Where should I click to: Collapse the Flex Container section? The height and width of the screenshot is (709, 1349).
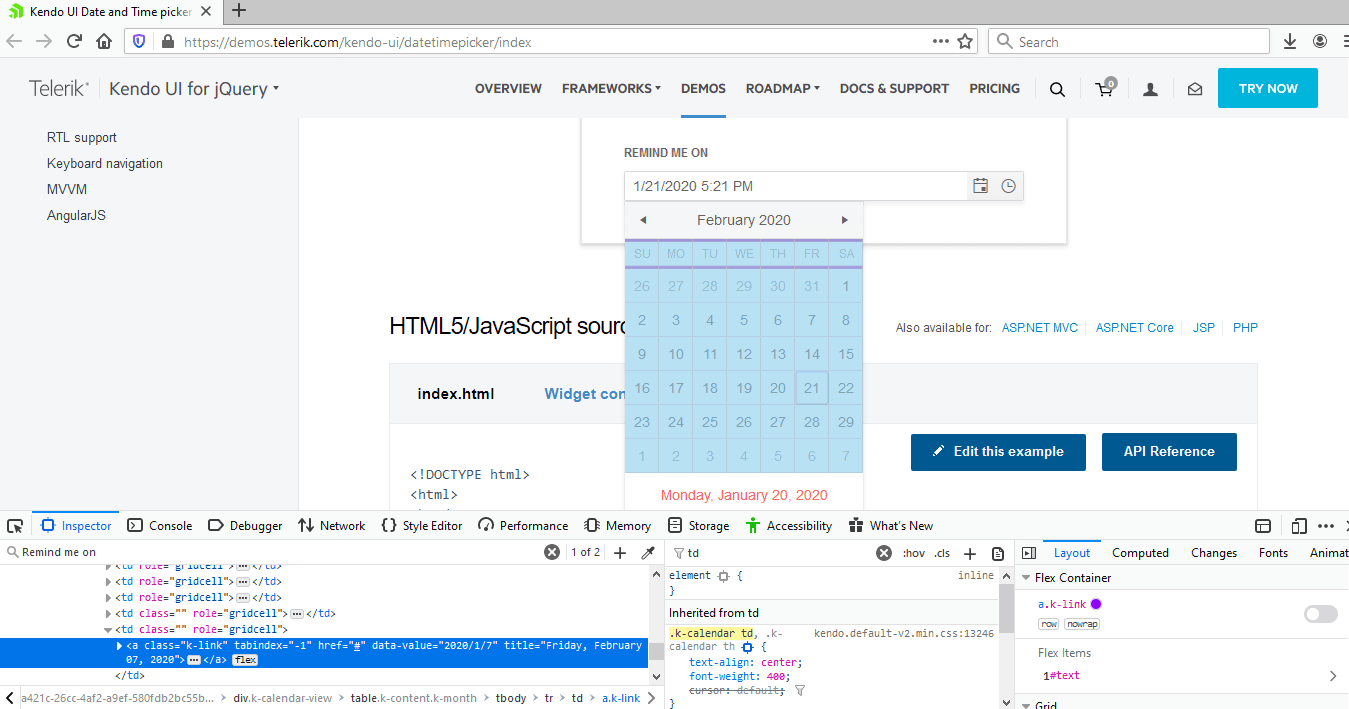coord(1025,578)
